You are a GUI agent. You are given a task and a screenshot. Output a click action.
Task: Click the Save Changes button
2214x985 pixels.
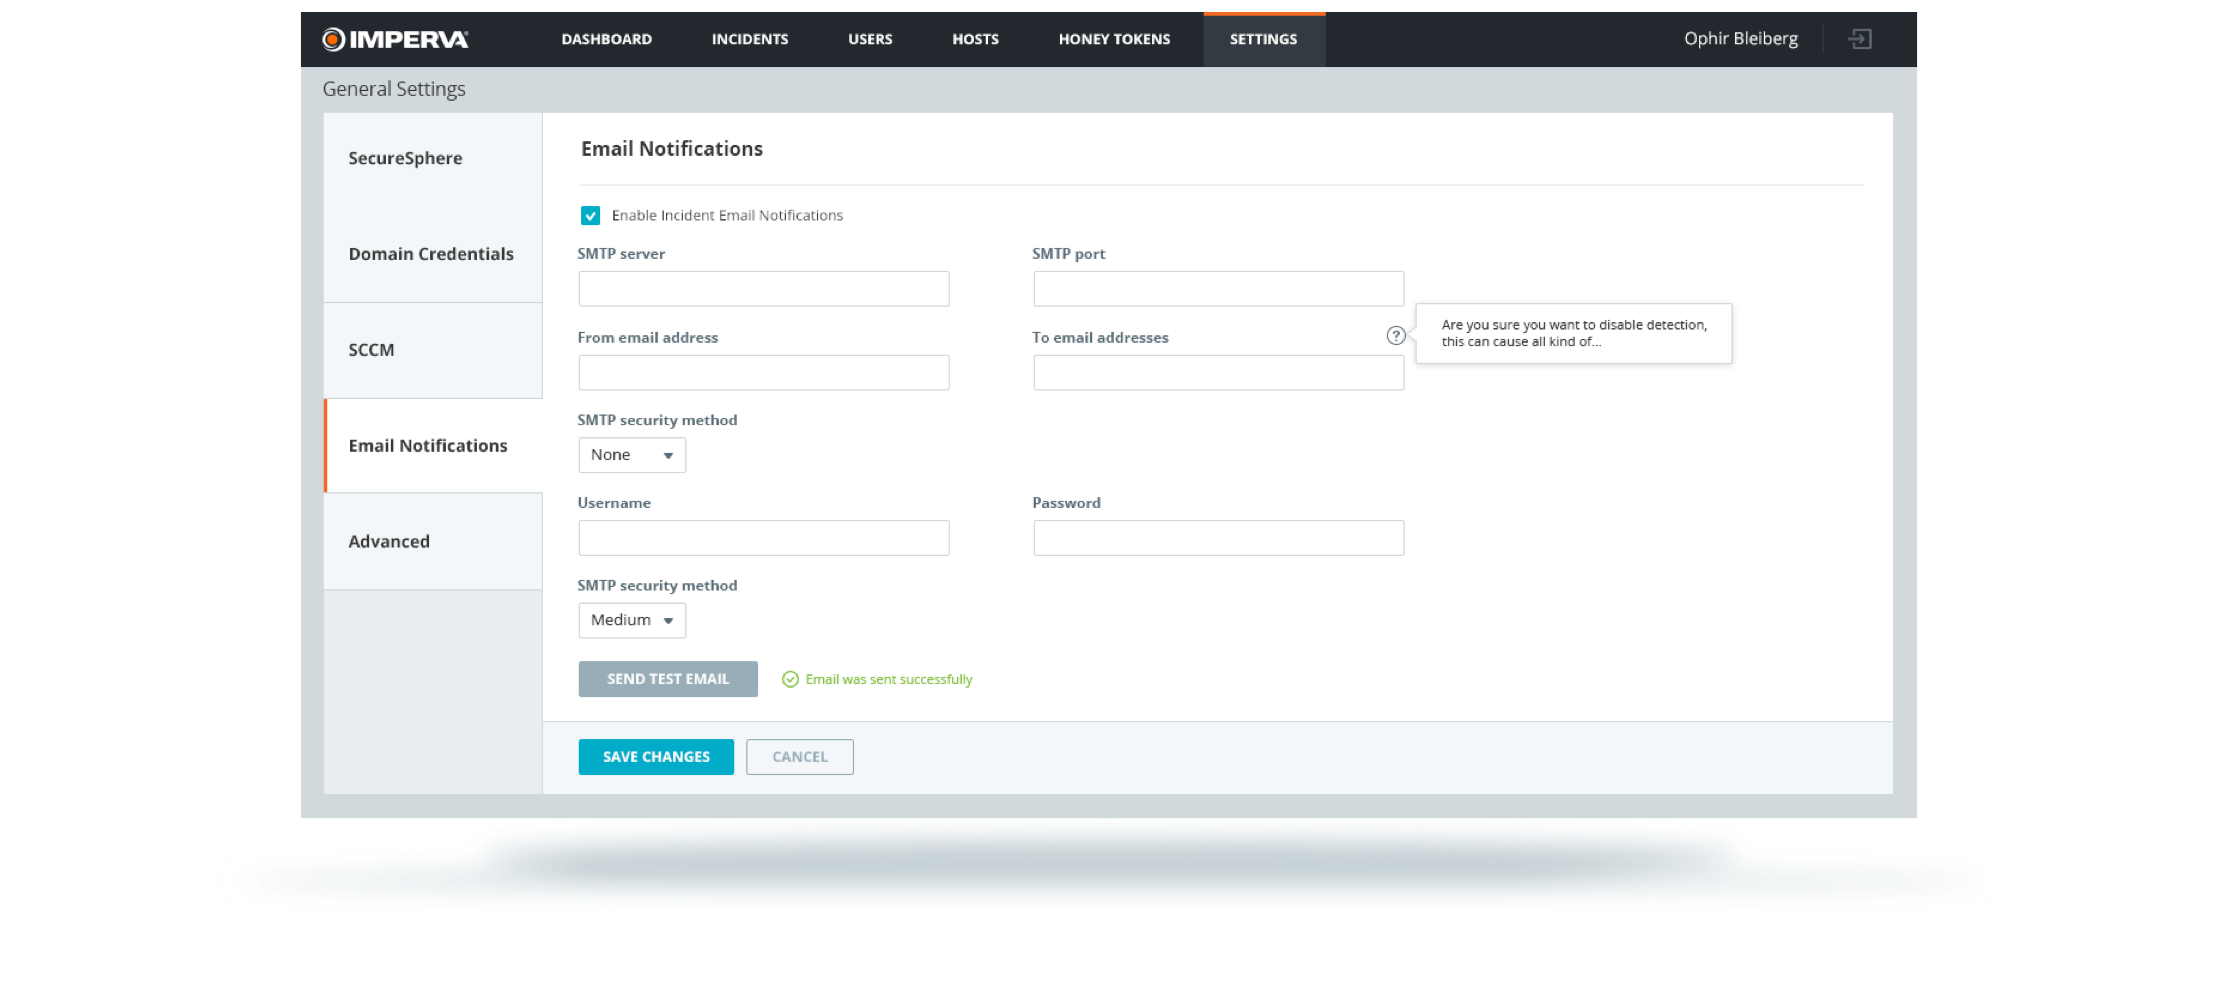656,757
